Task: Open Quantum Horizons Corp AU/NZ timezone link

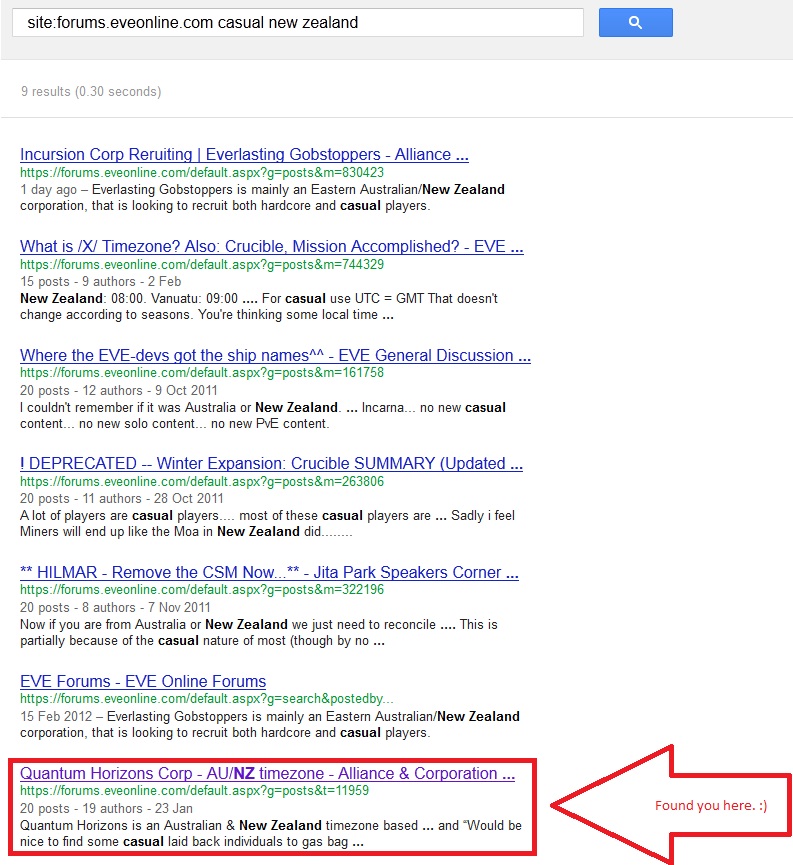Action: [x=268, y=773]
